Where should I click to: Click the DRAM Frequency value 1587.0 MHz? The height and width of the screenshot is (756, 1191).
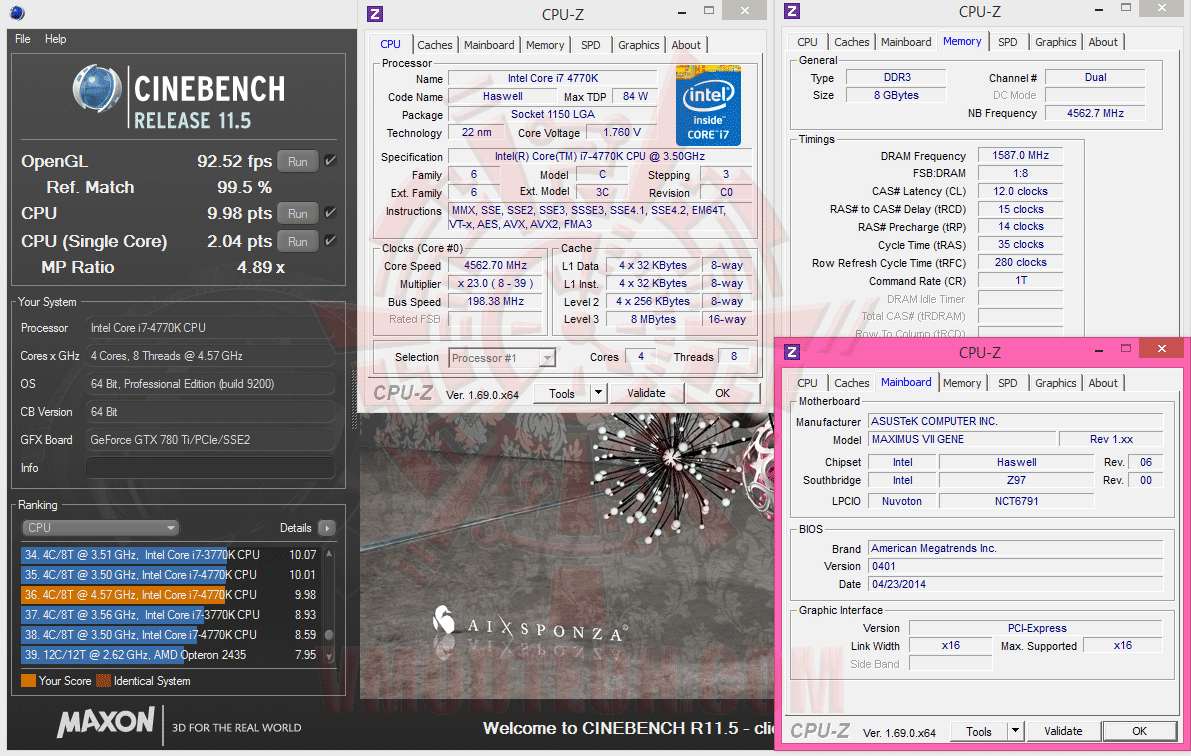1020,155
